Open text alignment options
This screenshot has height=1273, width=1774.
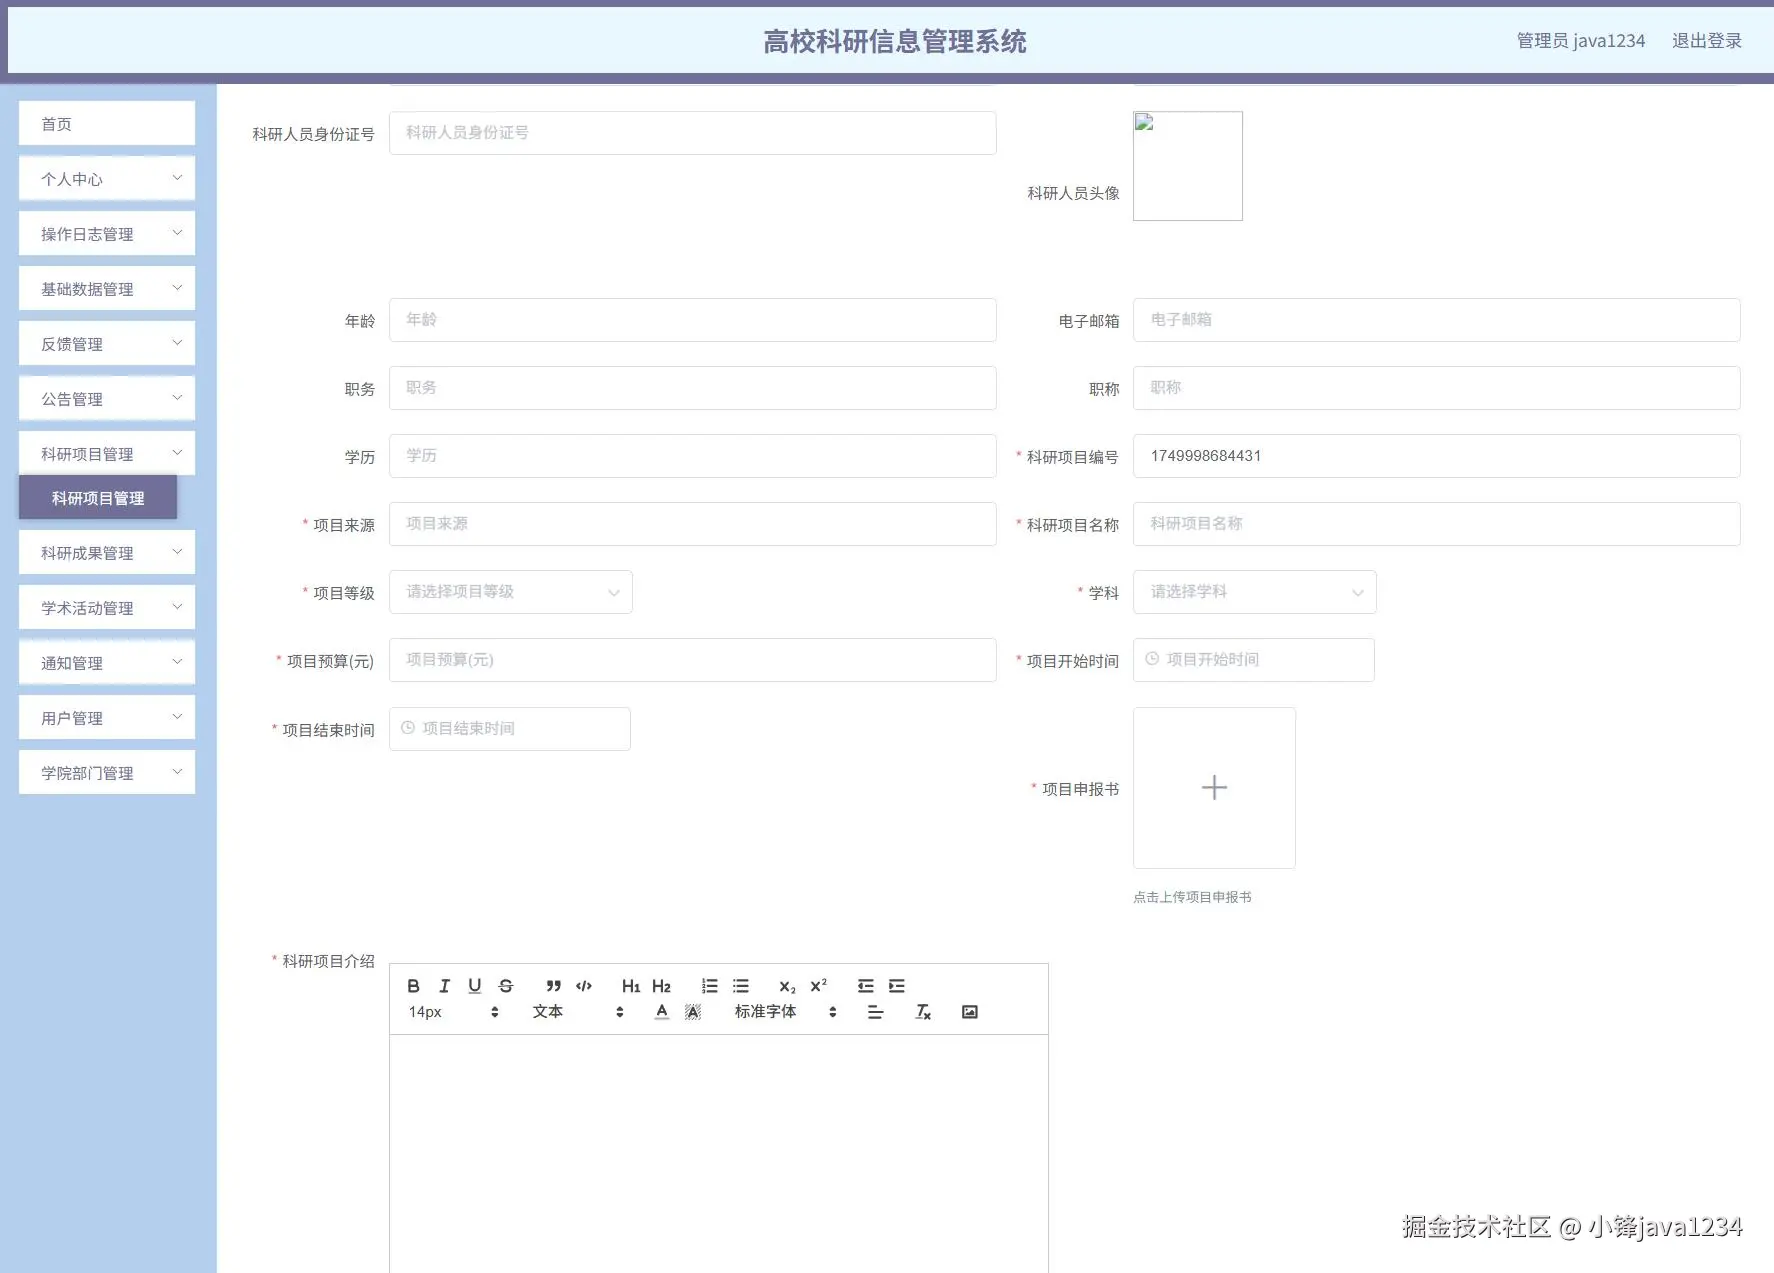pyautogui.click(x=876, y=1012)
